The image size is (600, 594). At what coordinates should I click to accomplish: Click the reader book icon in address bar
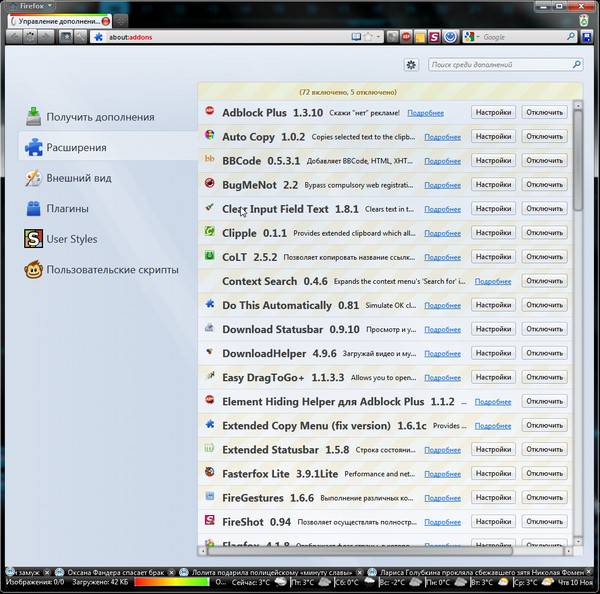click(x=356, y=37)
